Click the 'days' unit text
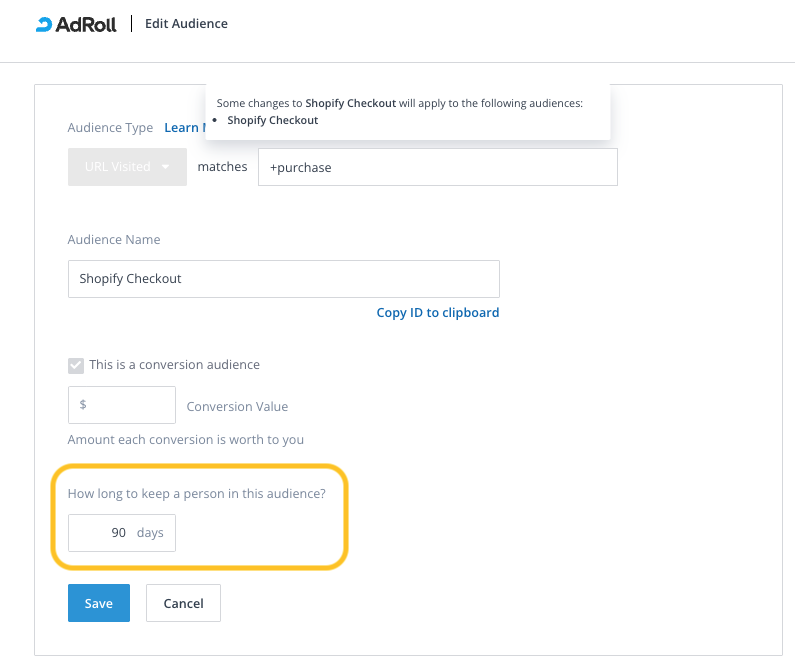Image resolution: width=795 pixels, height=670 pixels. point(150,533)
